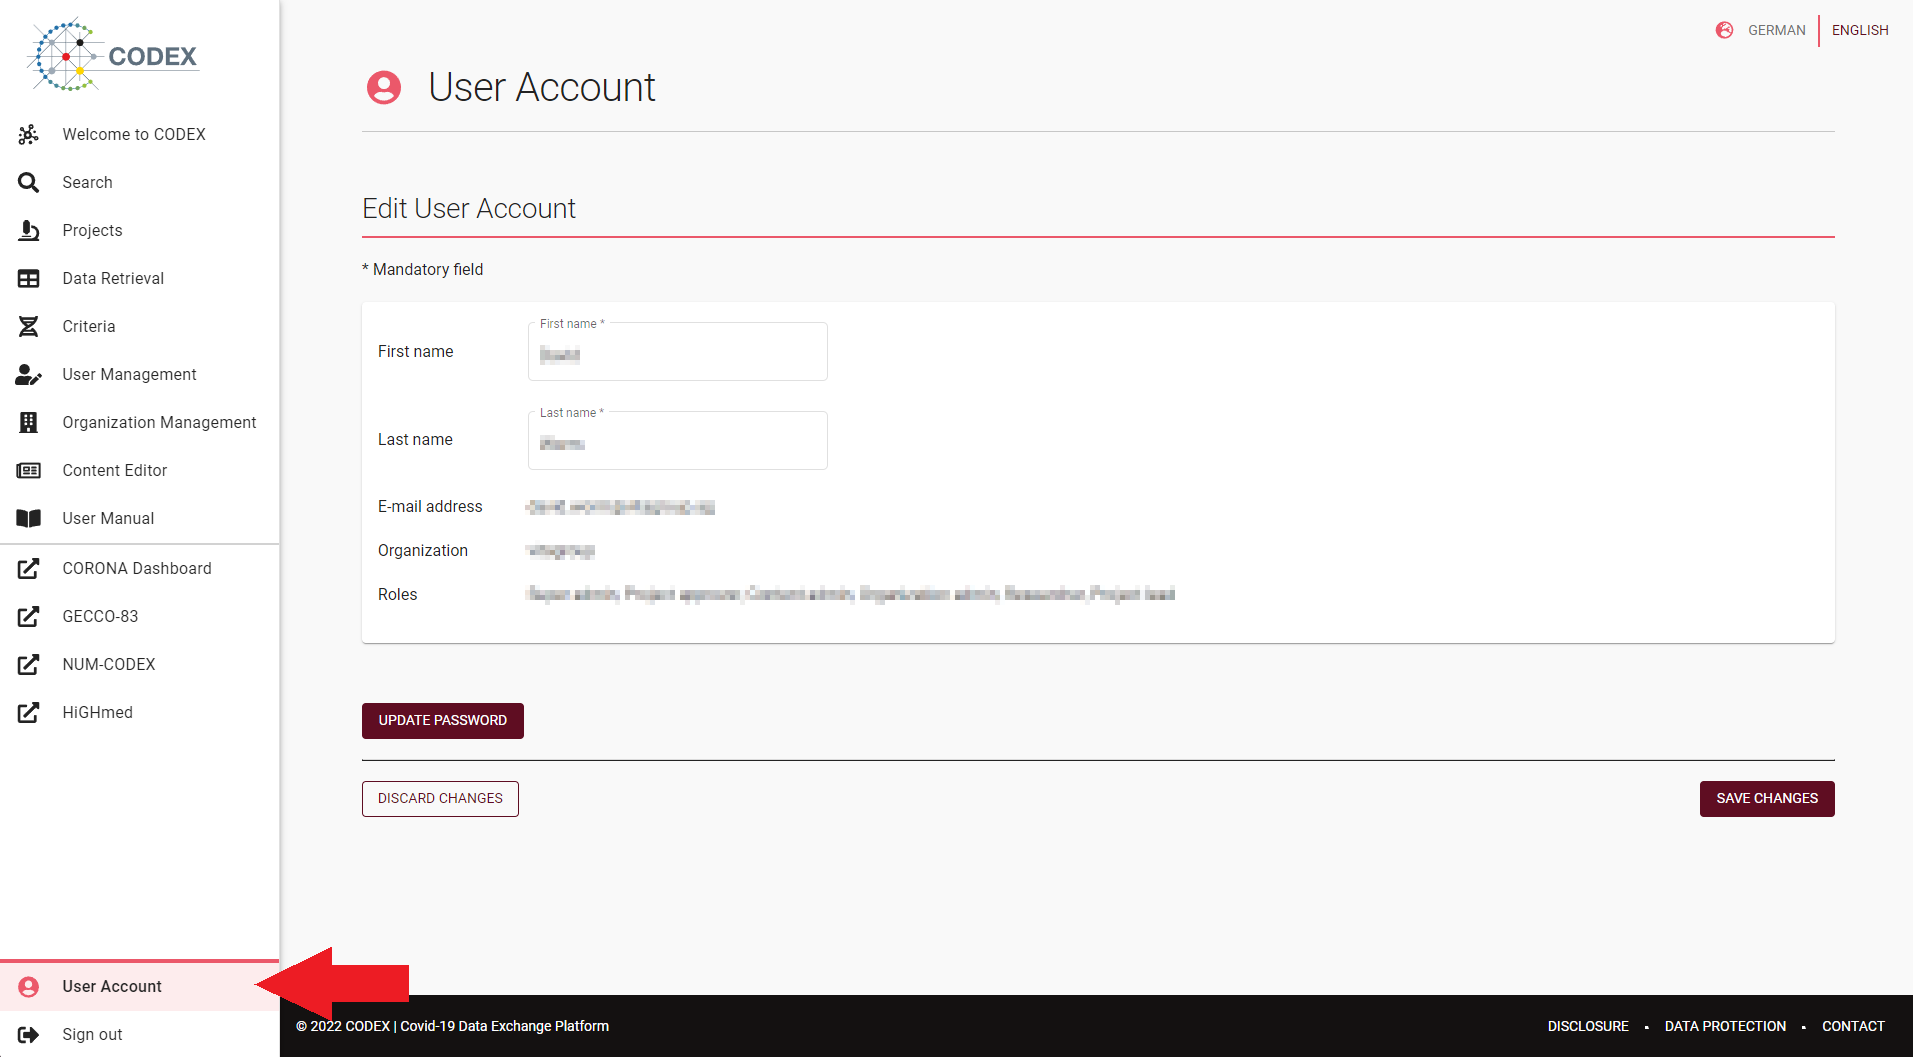The width and height of the screenshot is (1913, 1057).
Task: Click the User Manual book icon
Action: point(28,518)
